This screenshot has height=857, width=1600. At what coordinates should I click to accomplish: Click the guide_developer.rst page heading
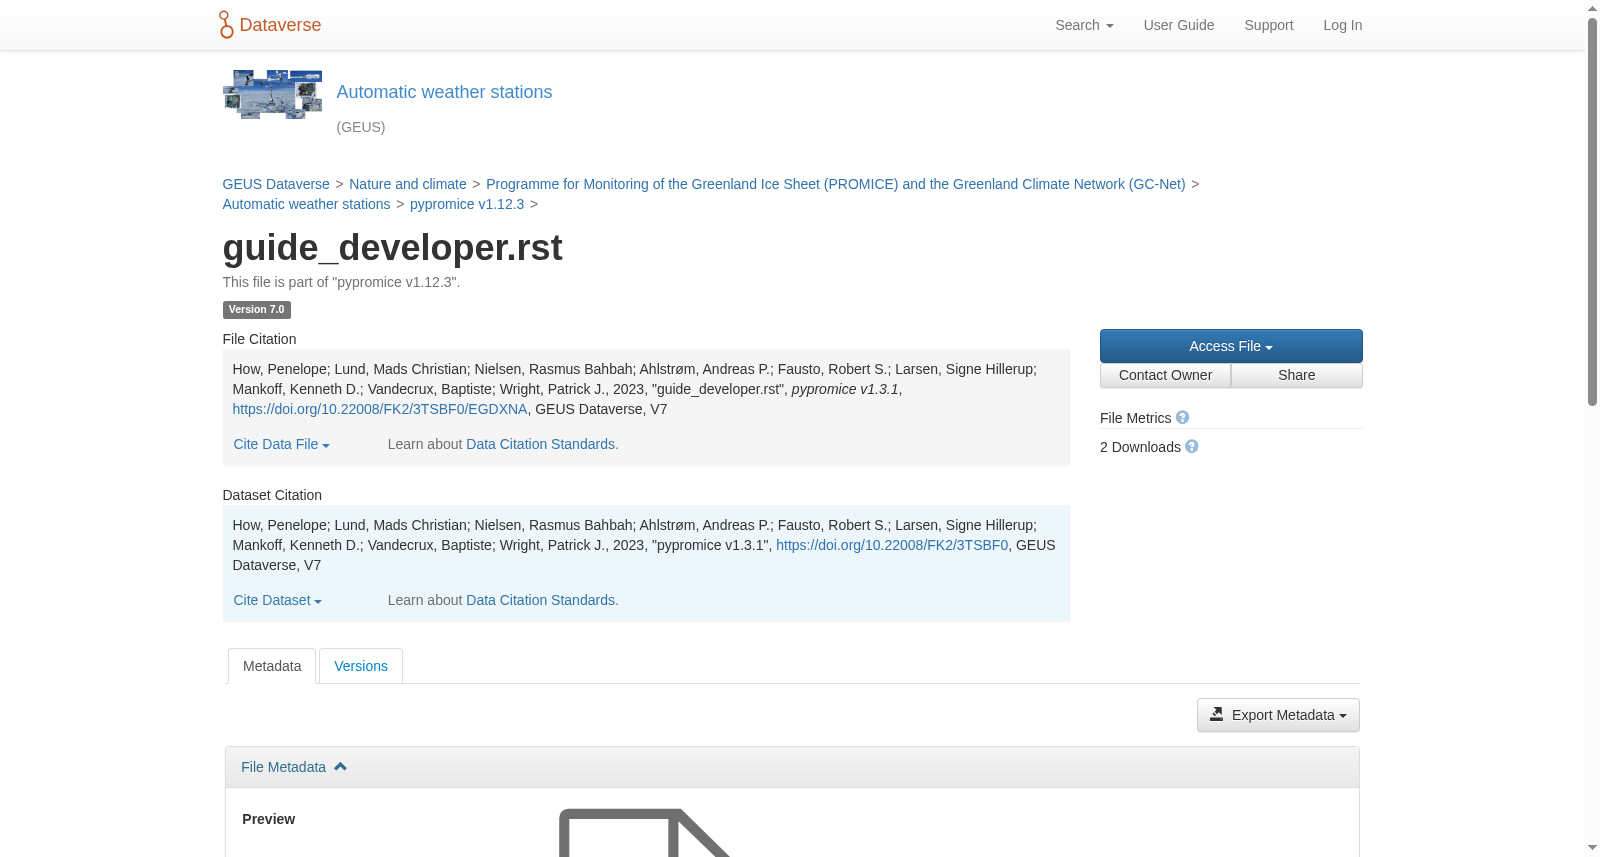tap(392, 248)
